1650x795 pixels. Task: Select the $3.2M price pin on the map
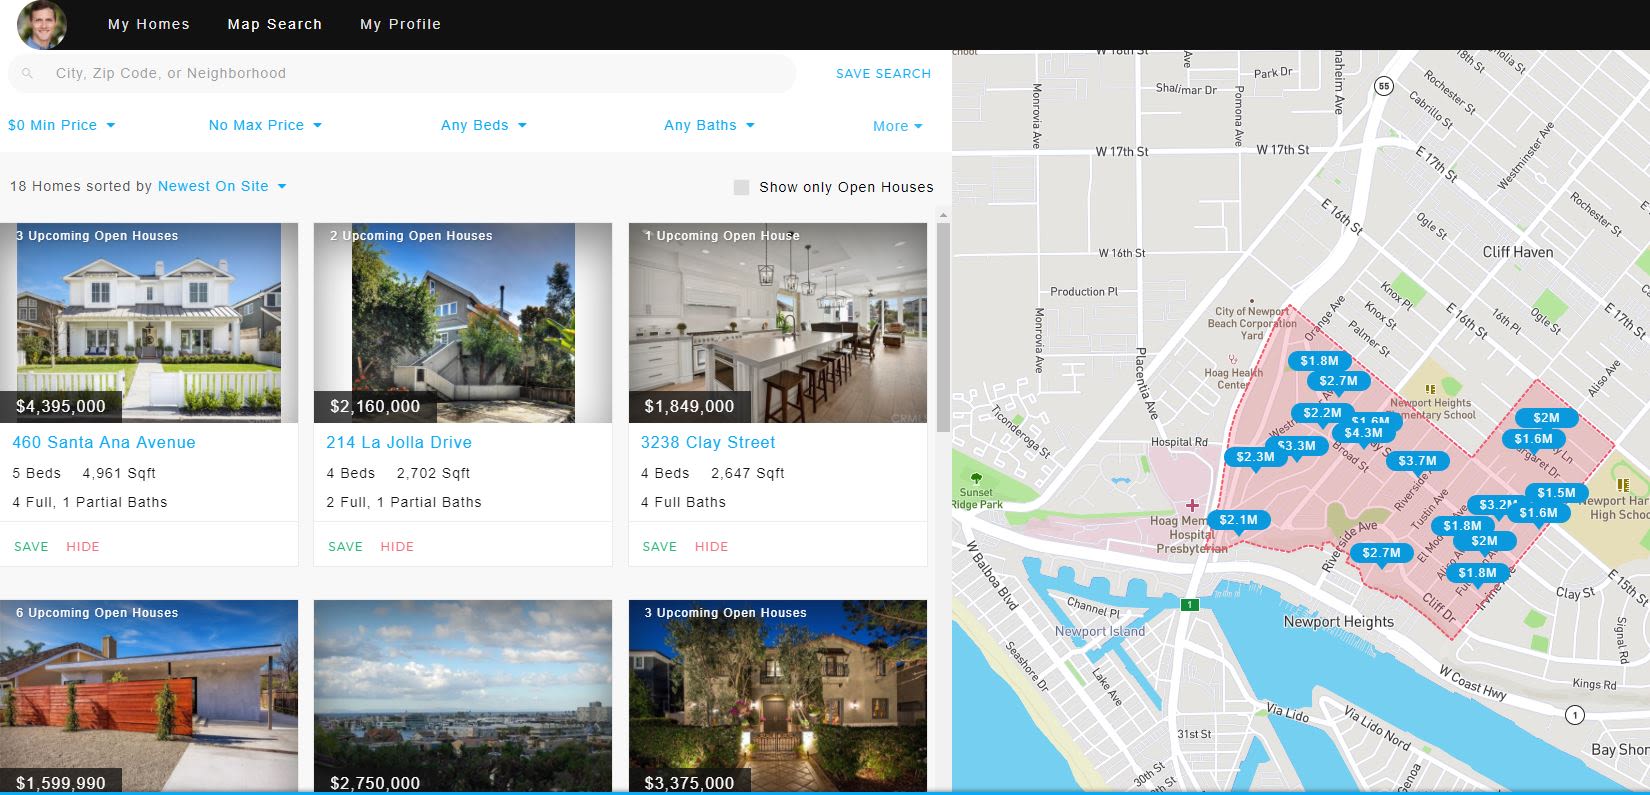coord(1496,505)
